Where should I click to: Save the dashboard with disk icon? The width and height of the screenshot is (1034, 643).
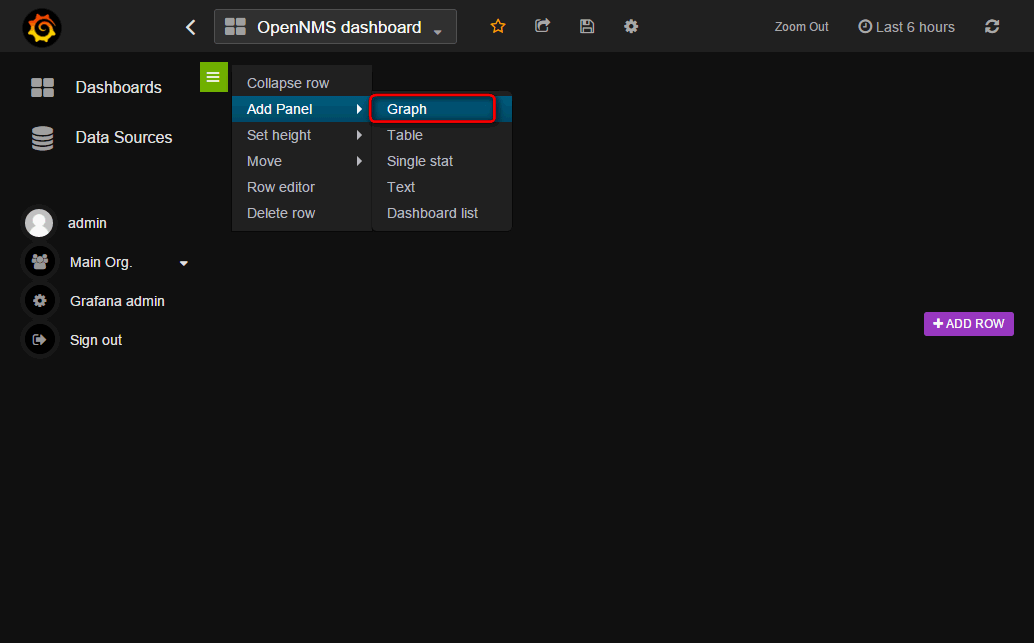pos(587,26)
